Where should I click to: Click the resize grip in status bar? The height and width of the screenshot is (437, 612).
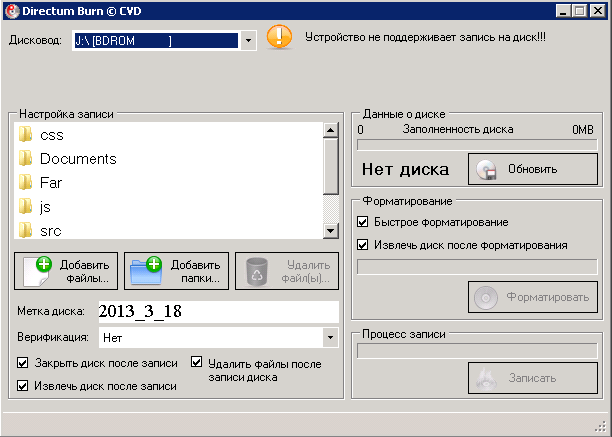(600, 426)
